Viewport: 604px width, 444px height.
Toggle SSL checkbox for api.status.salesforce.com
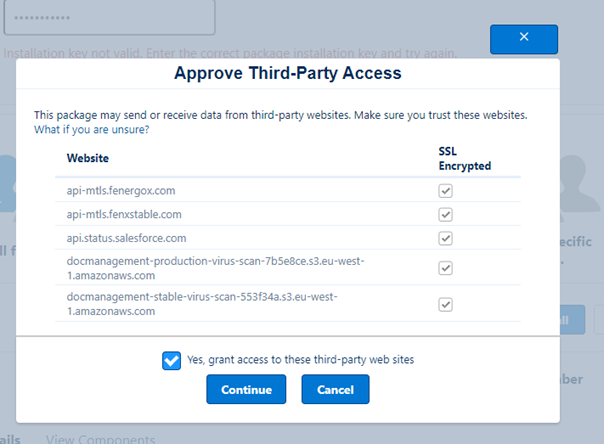point(445,238)
